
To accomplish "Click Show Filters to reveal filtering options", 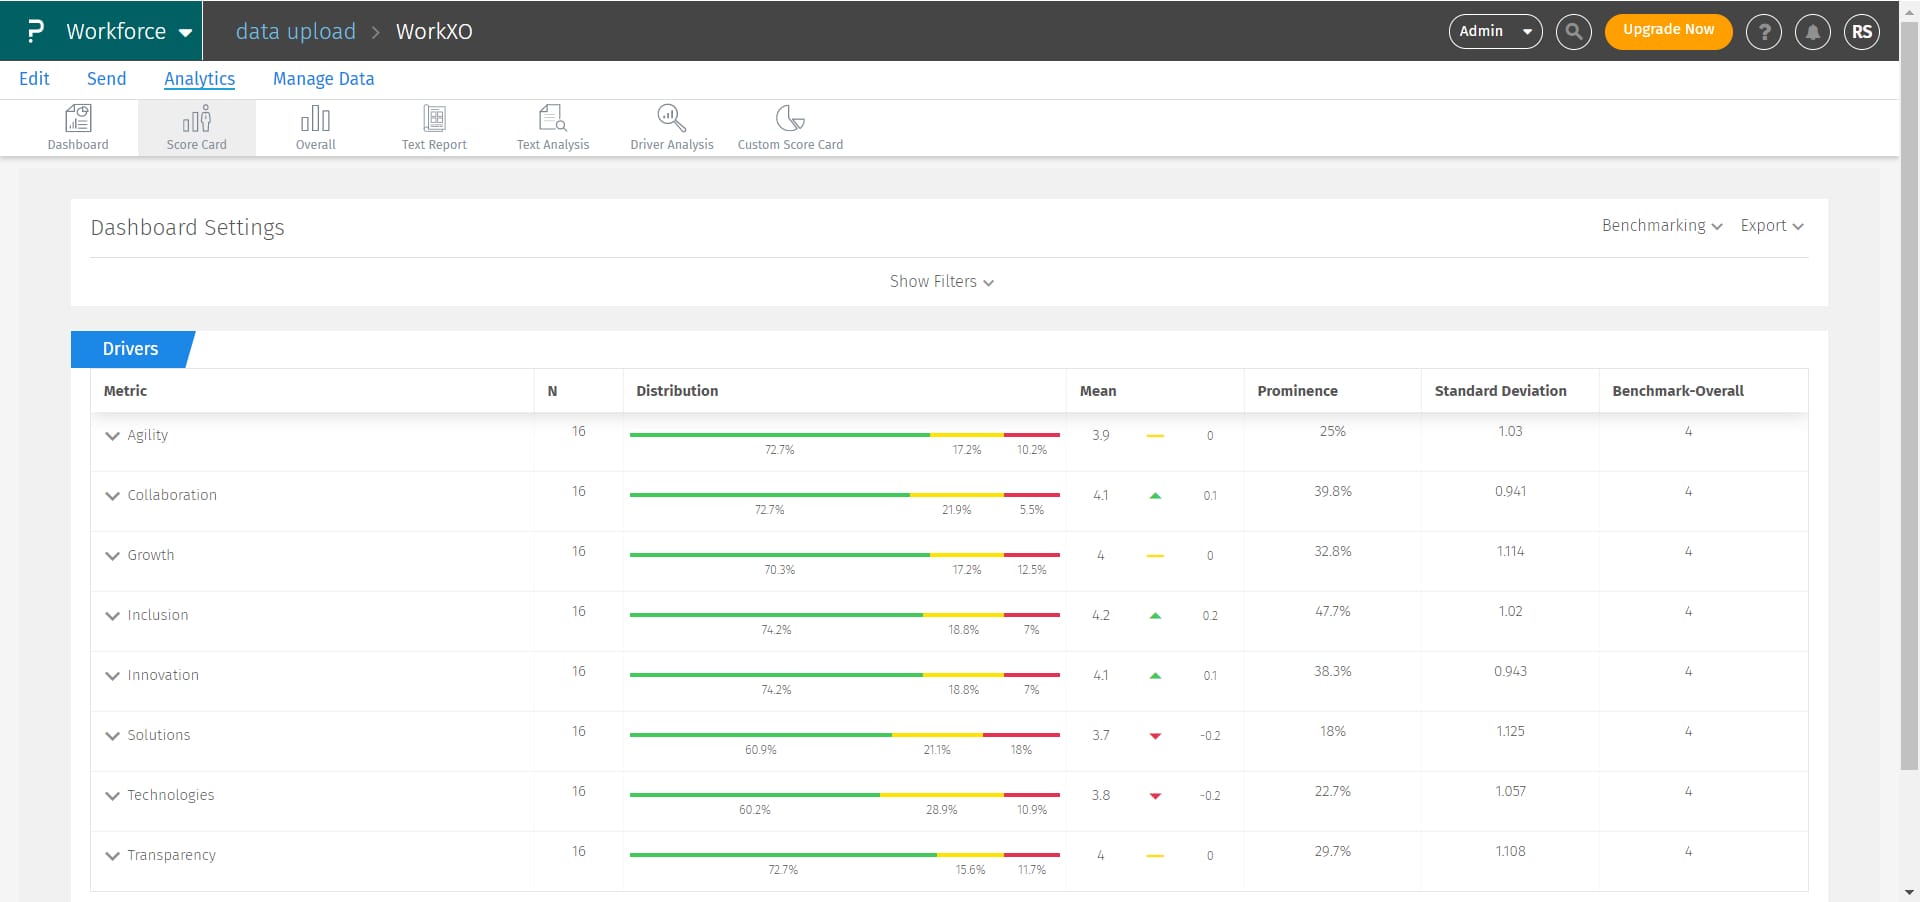I will pos(940,281).
